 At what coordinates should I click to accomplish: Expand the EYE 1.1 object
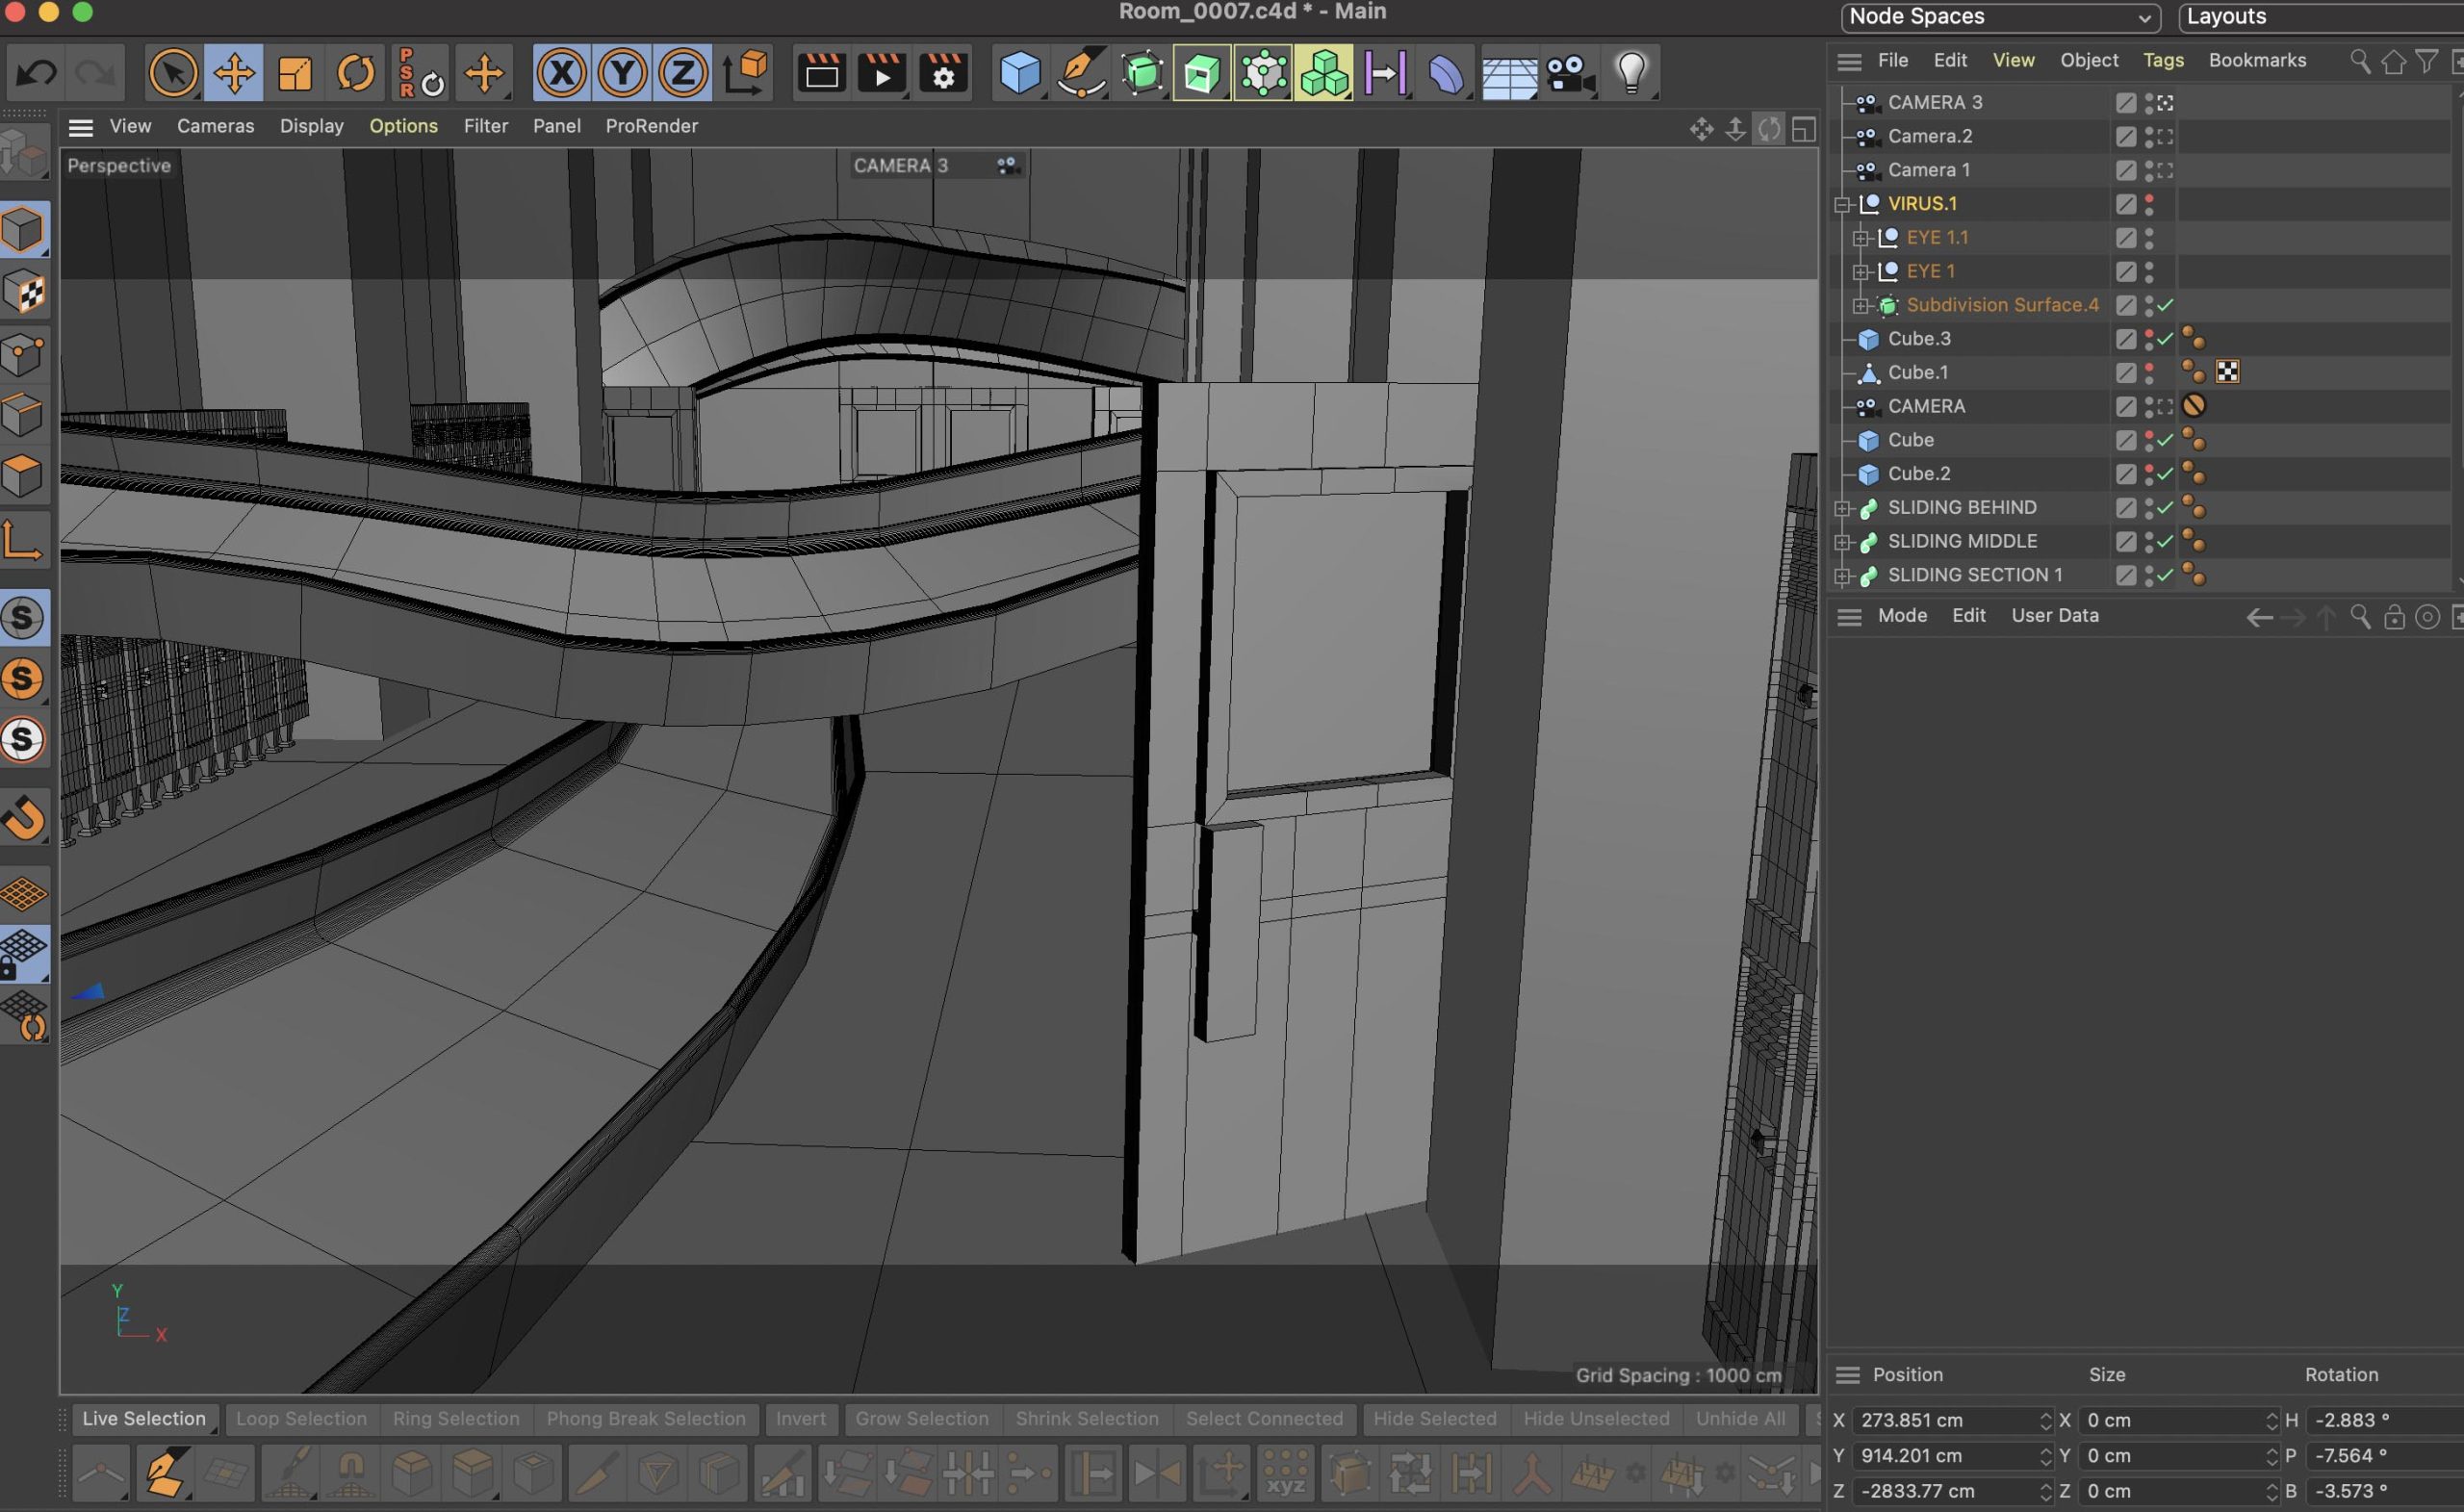point(1860,238)
